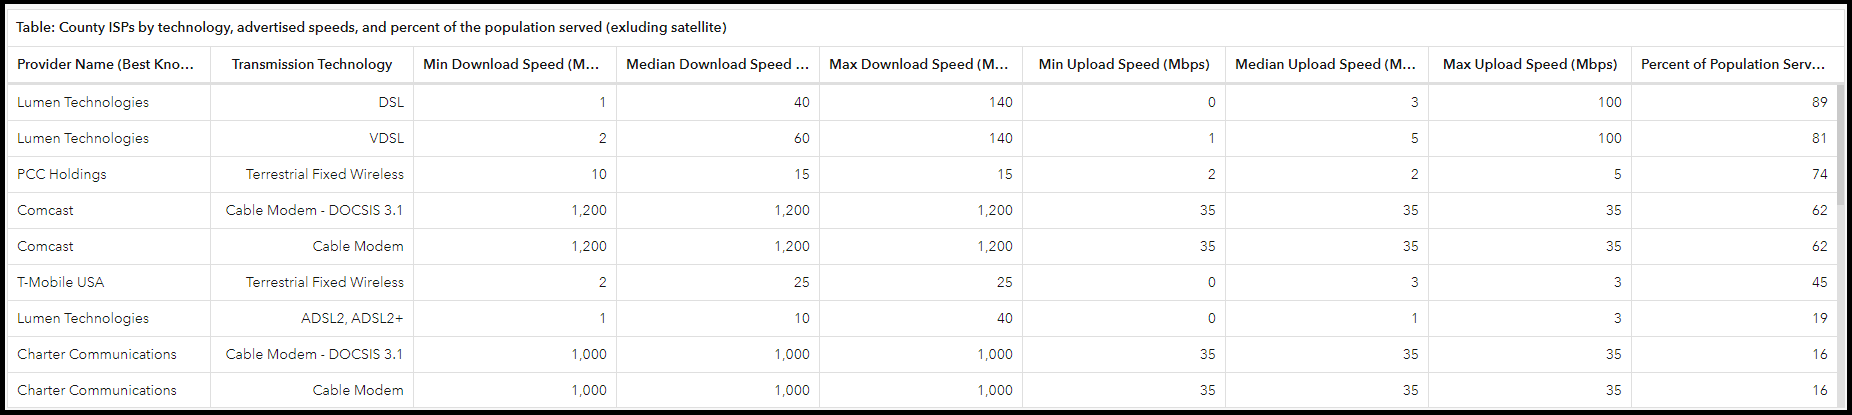Image resolution: width=1852 pixels, height=415 pixels.
Task: Sort by Max Download Speed header
Action: tap(920, 64)
